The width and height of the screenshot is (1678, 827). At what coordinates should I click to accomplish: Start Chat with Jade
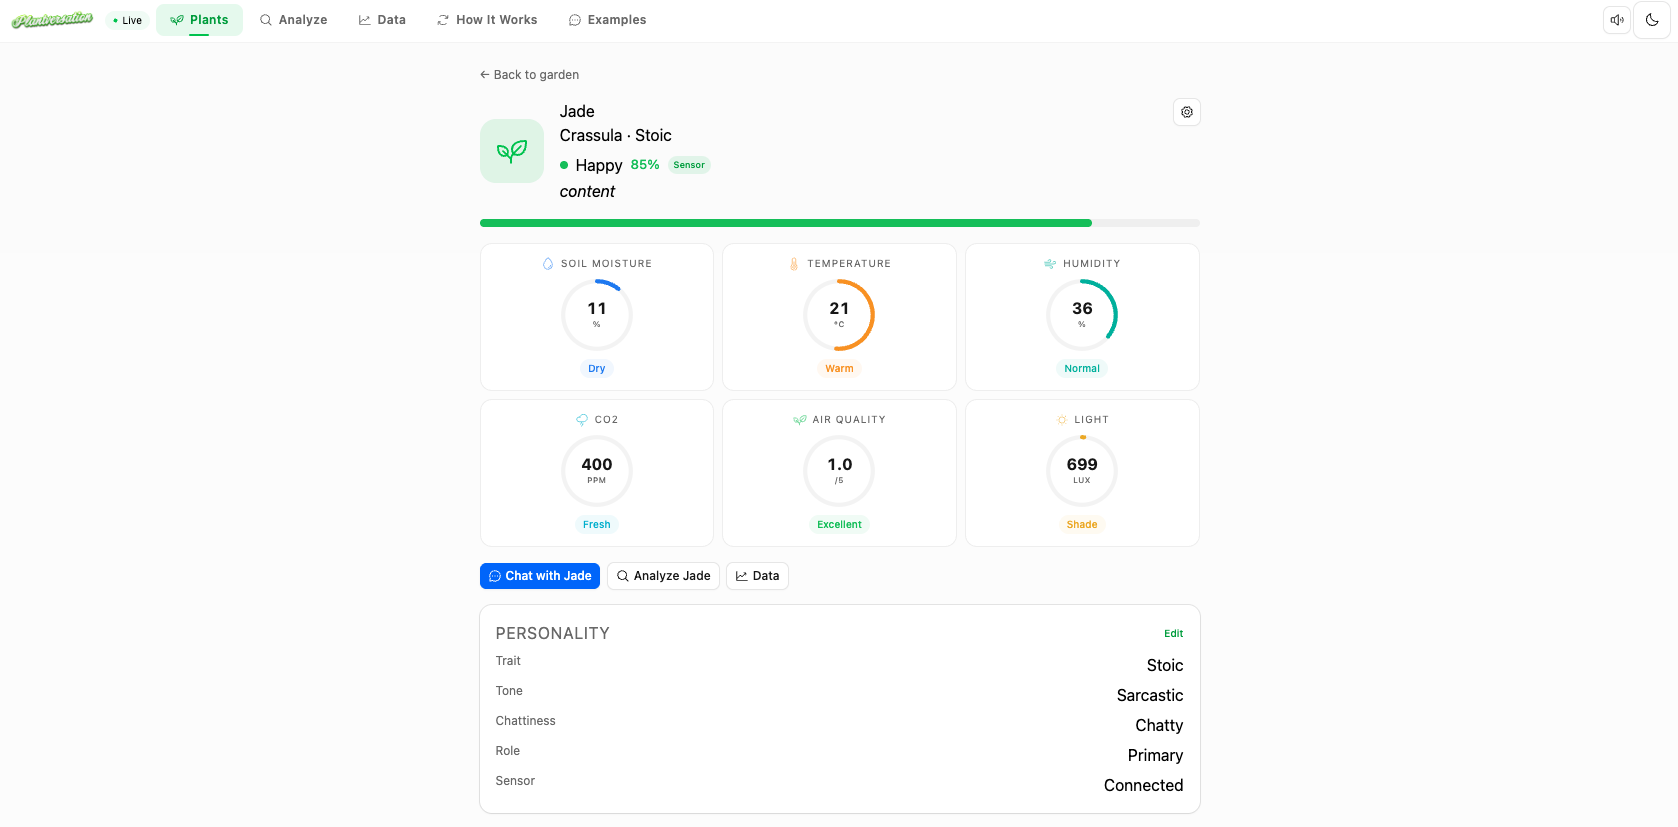[540, 576]
